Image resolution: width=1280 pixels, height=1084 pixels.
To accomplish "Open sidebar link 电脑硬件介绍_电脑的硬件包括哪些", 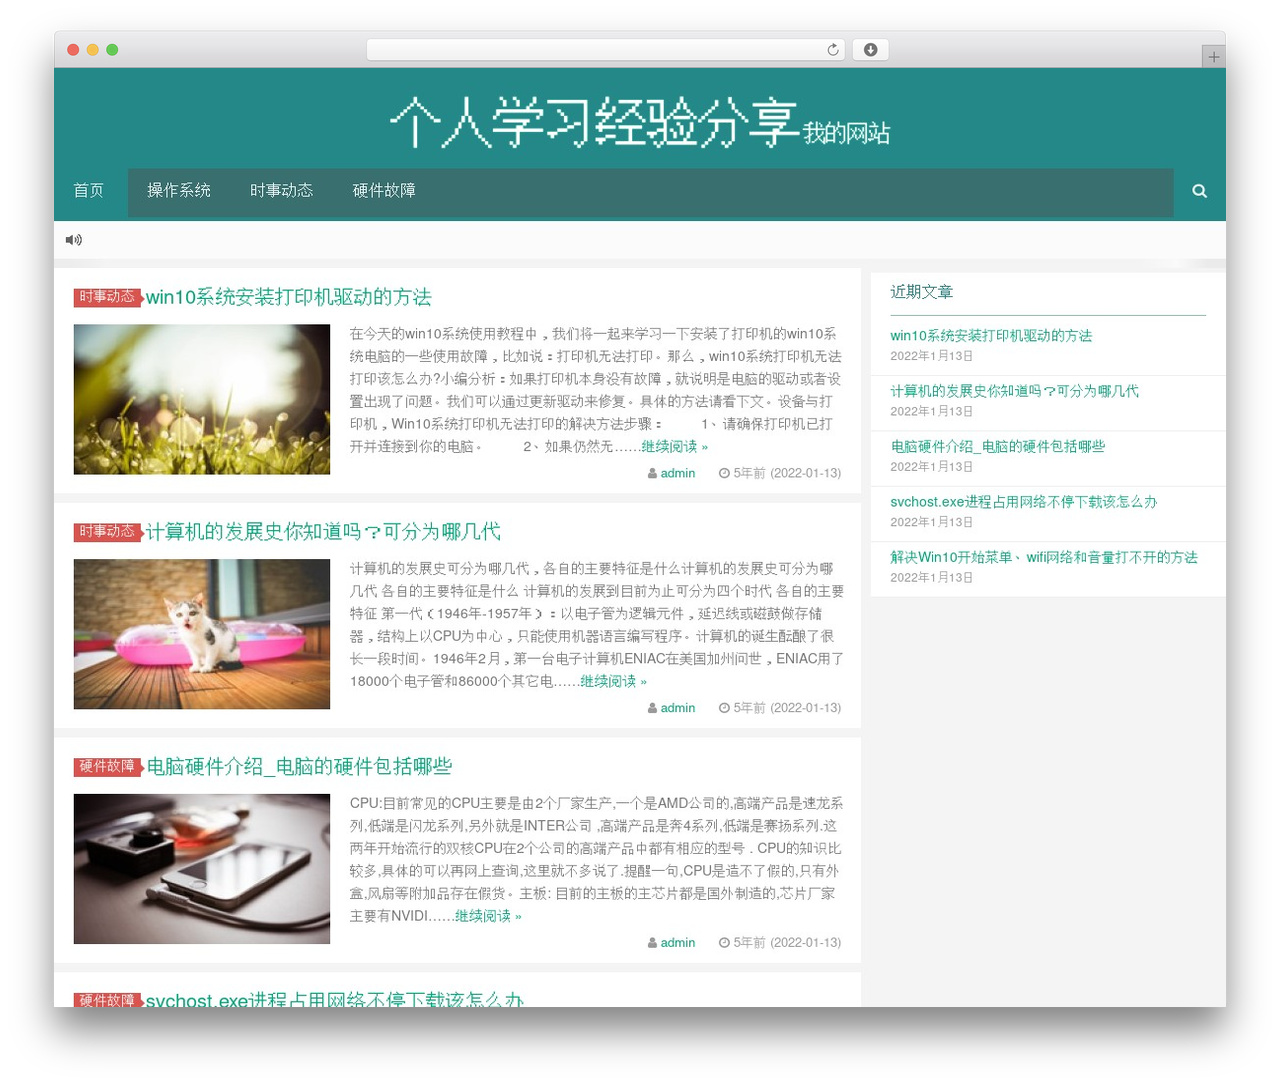I will pyautogui.click(x=998, y=447).
